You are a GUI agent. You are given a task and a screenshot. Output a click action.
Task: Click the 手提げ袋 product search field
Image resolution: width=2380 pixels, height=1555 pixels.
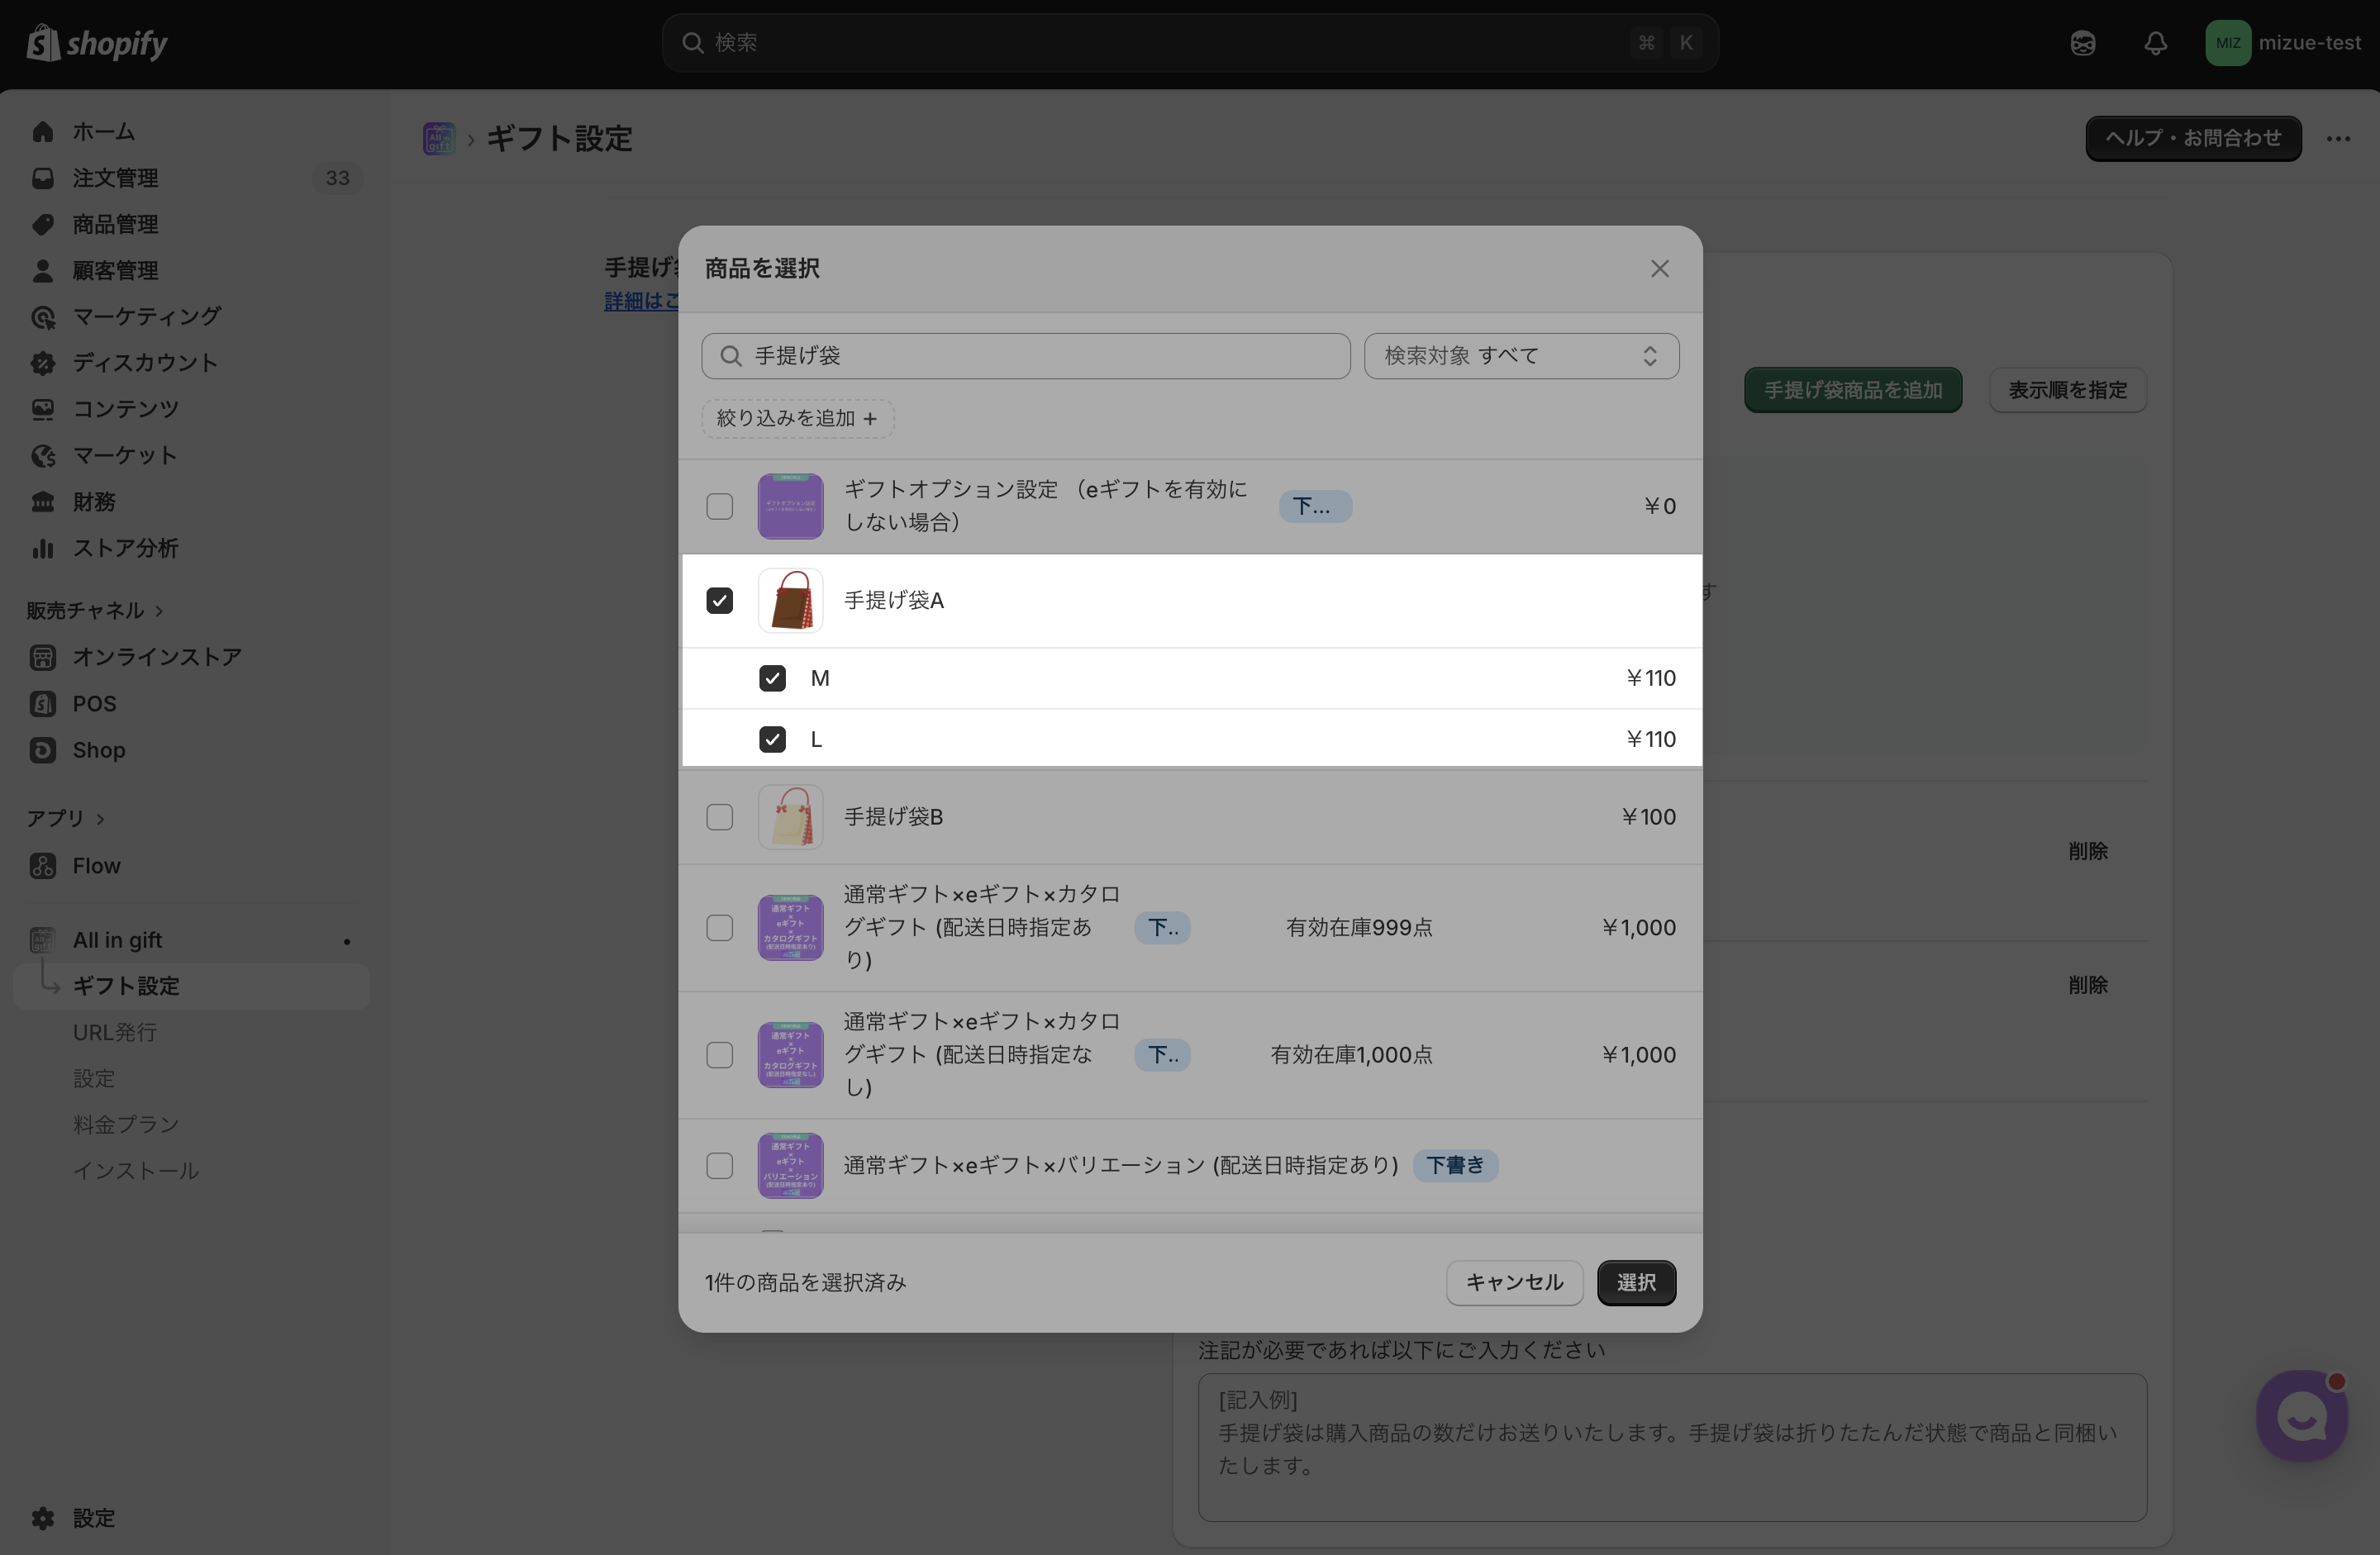[1040, 356]
